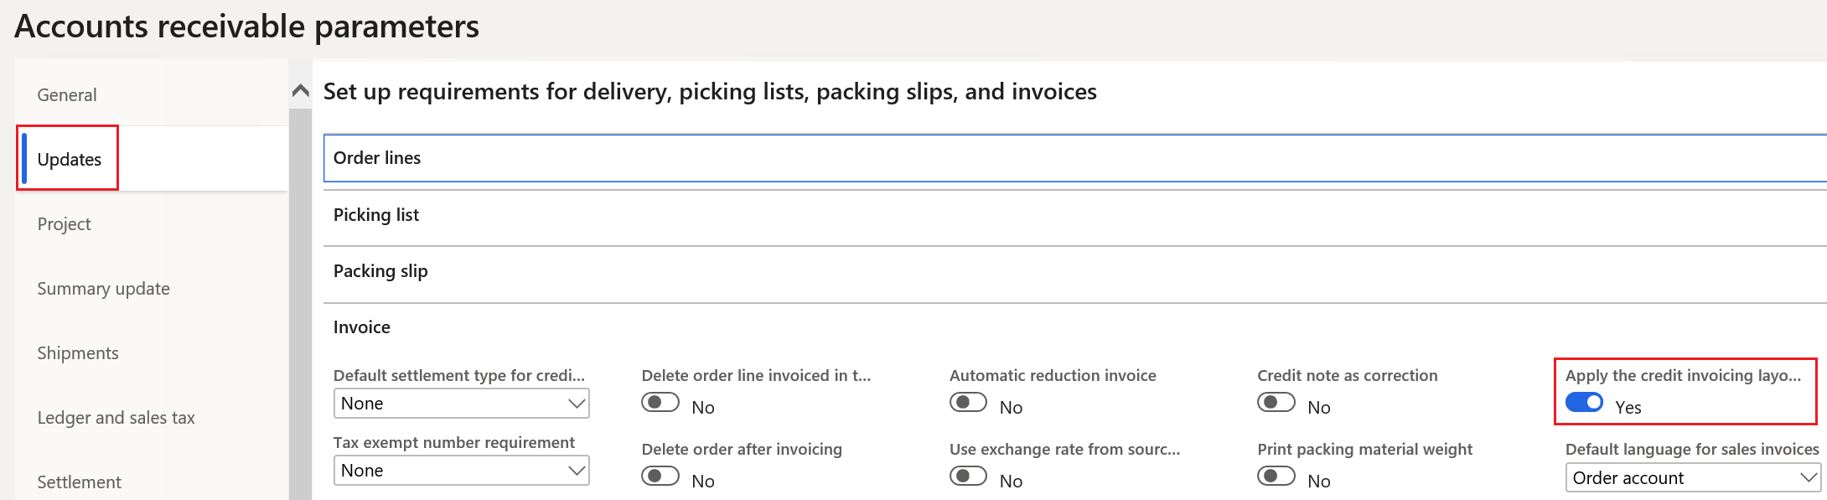
Task: Click the sidebar scroll-up chevron arrow
Action: [300, 91]
